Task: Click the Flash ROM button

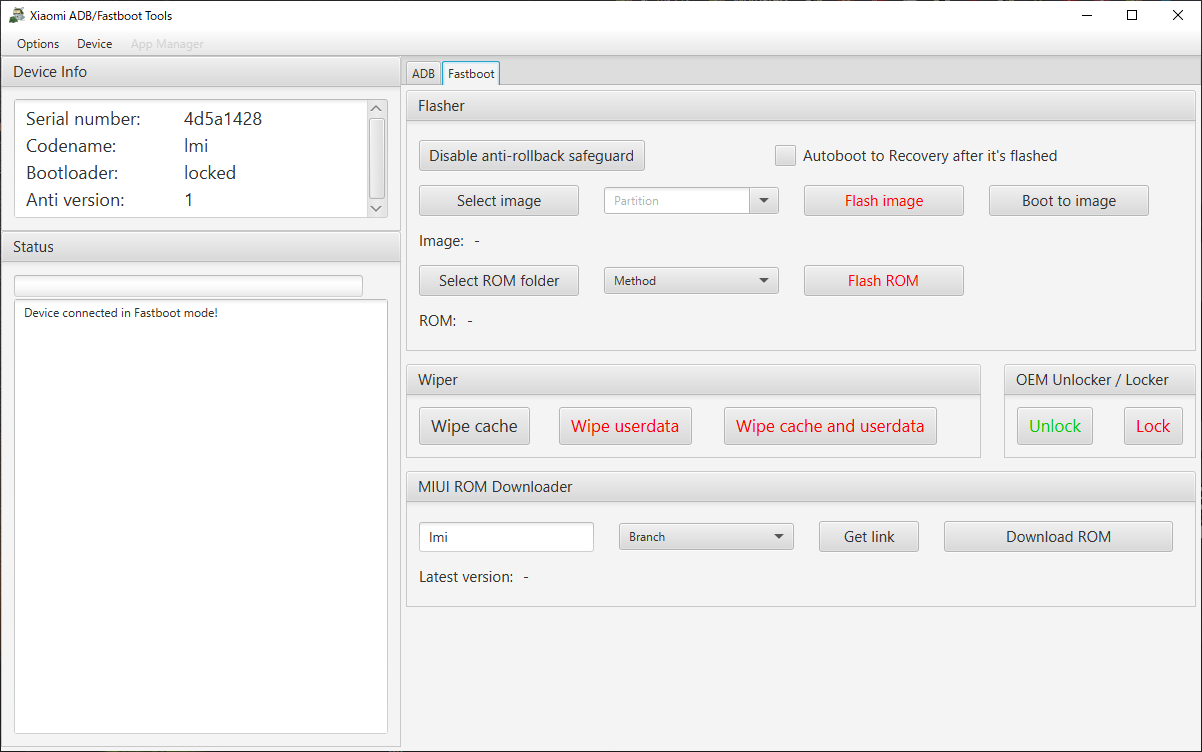Action: coord(884,281)
